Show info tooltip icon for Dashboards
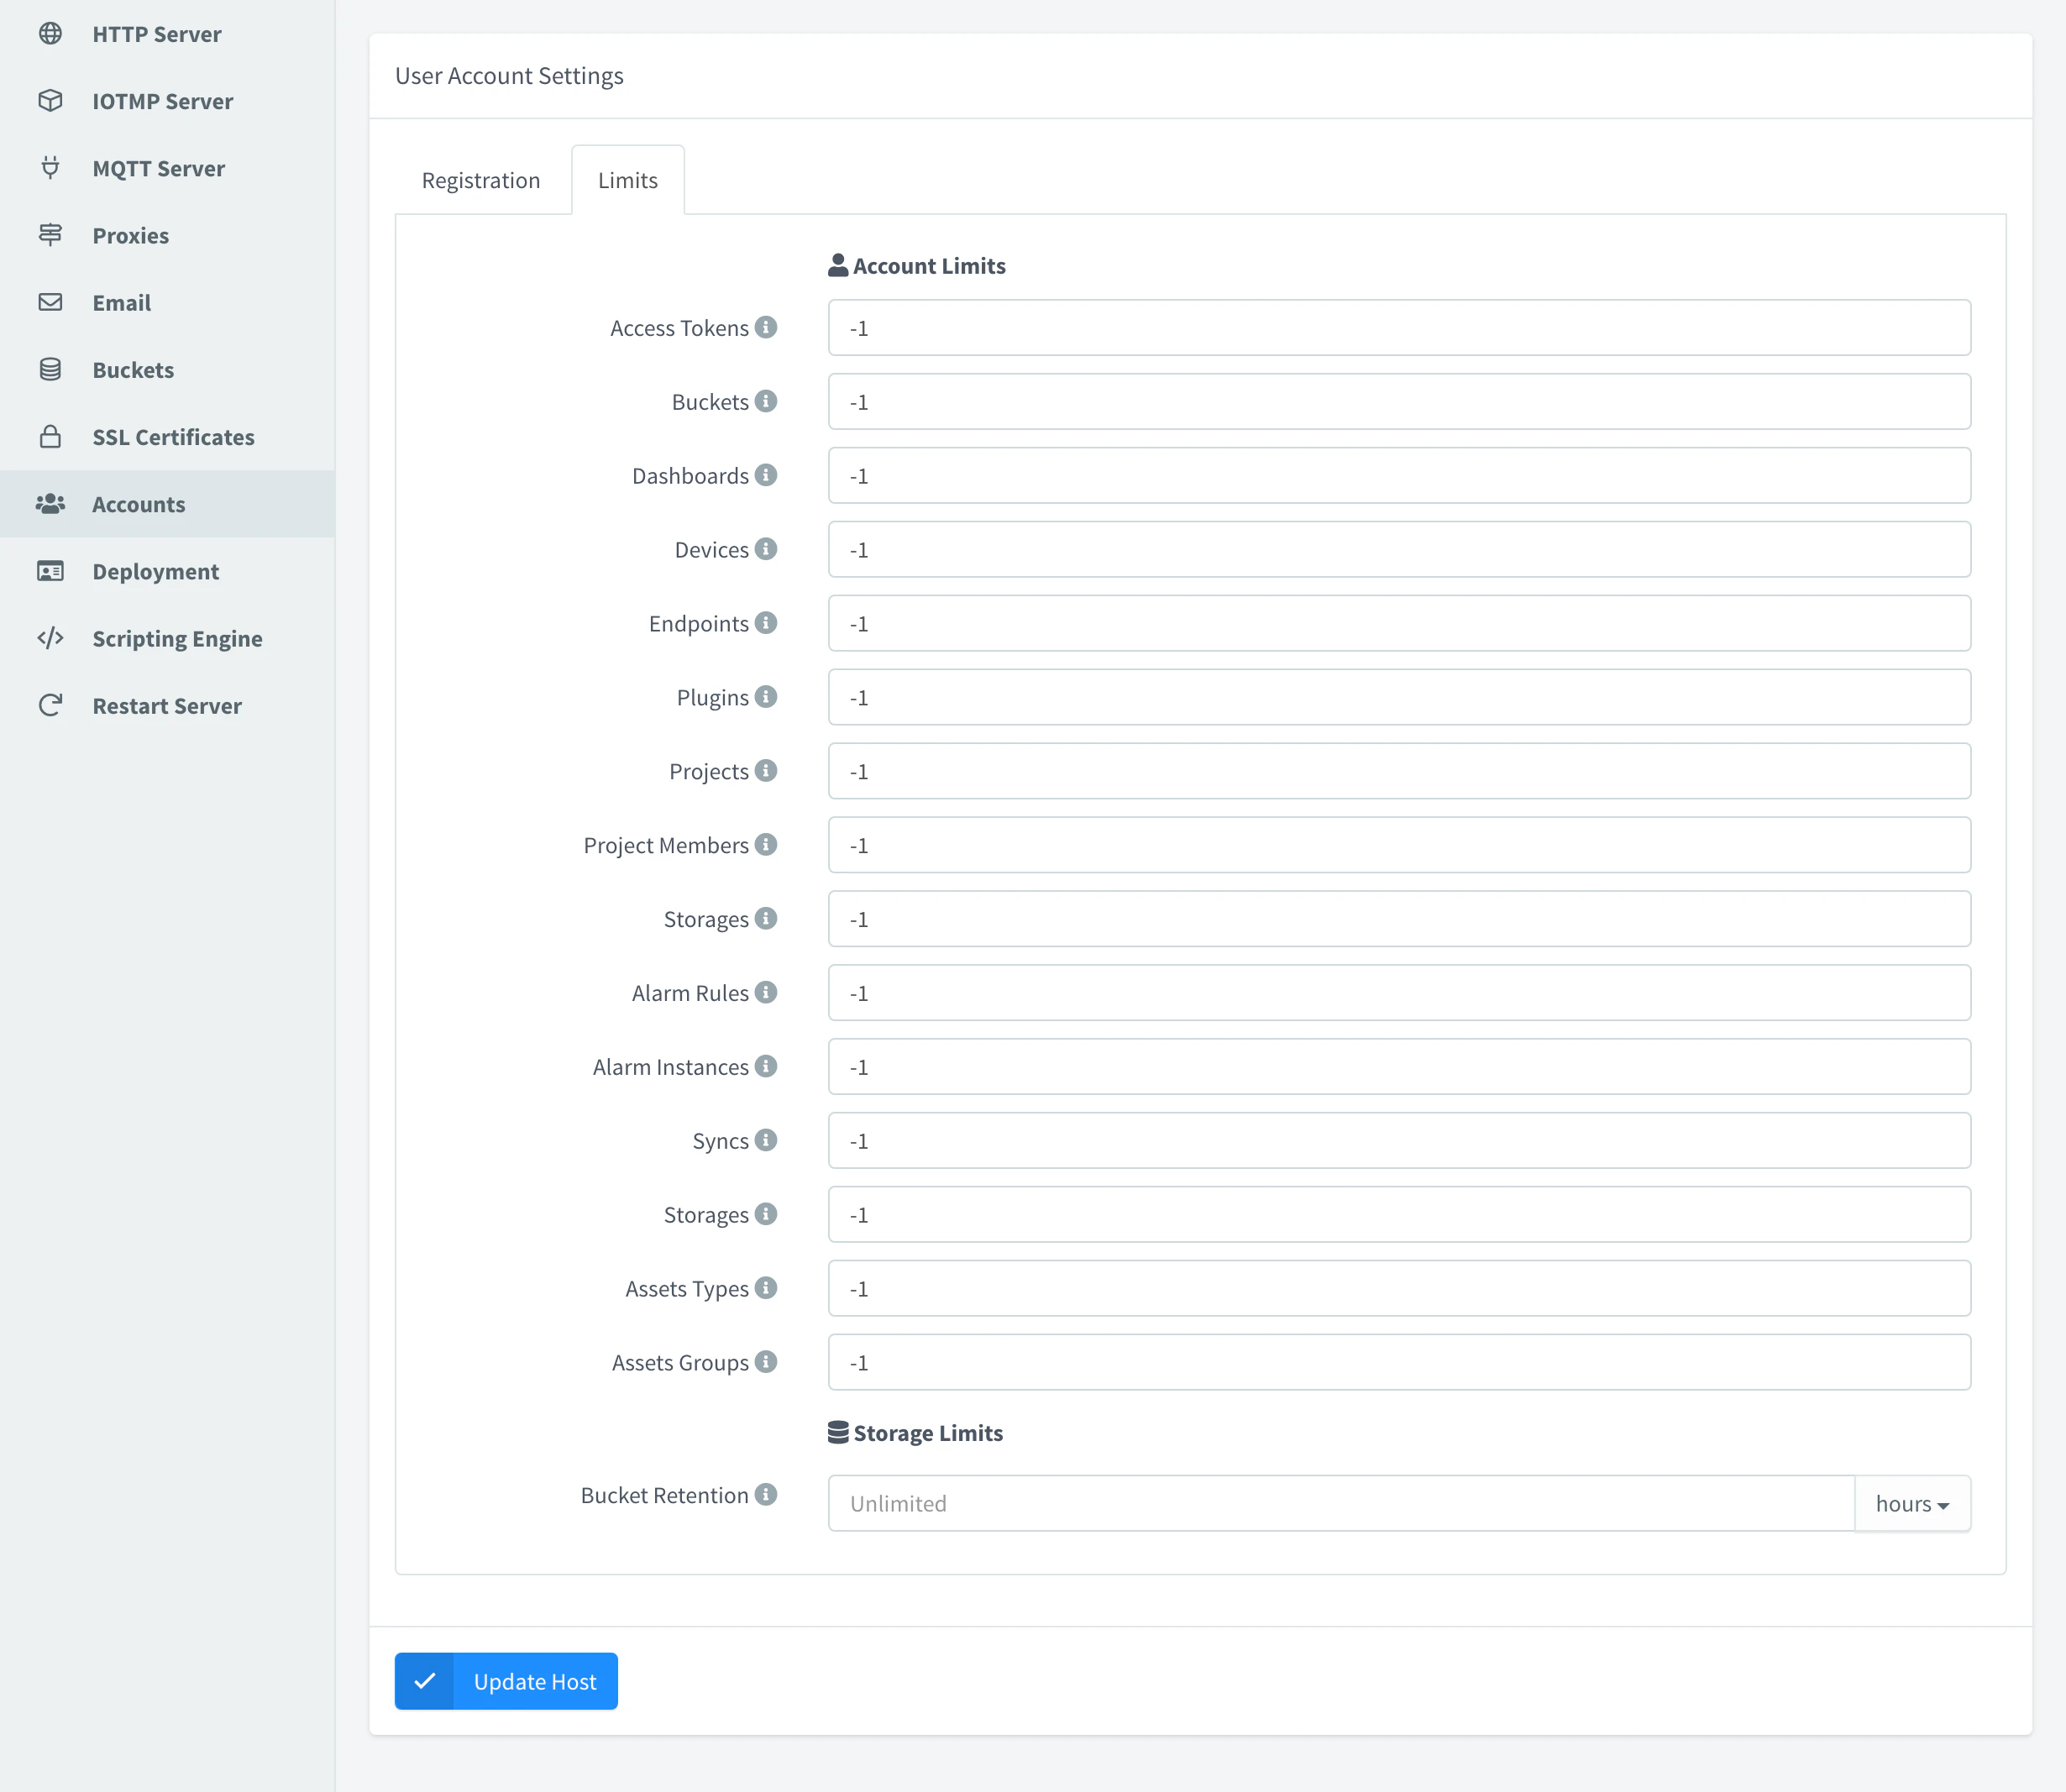The width and height of the screenshot is (2066, 1792). pyautogui.click(x=766, y=475)
